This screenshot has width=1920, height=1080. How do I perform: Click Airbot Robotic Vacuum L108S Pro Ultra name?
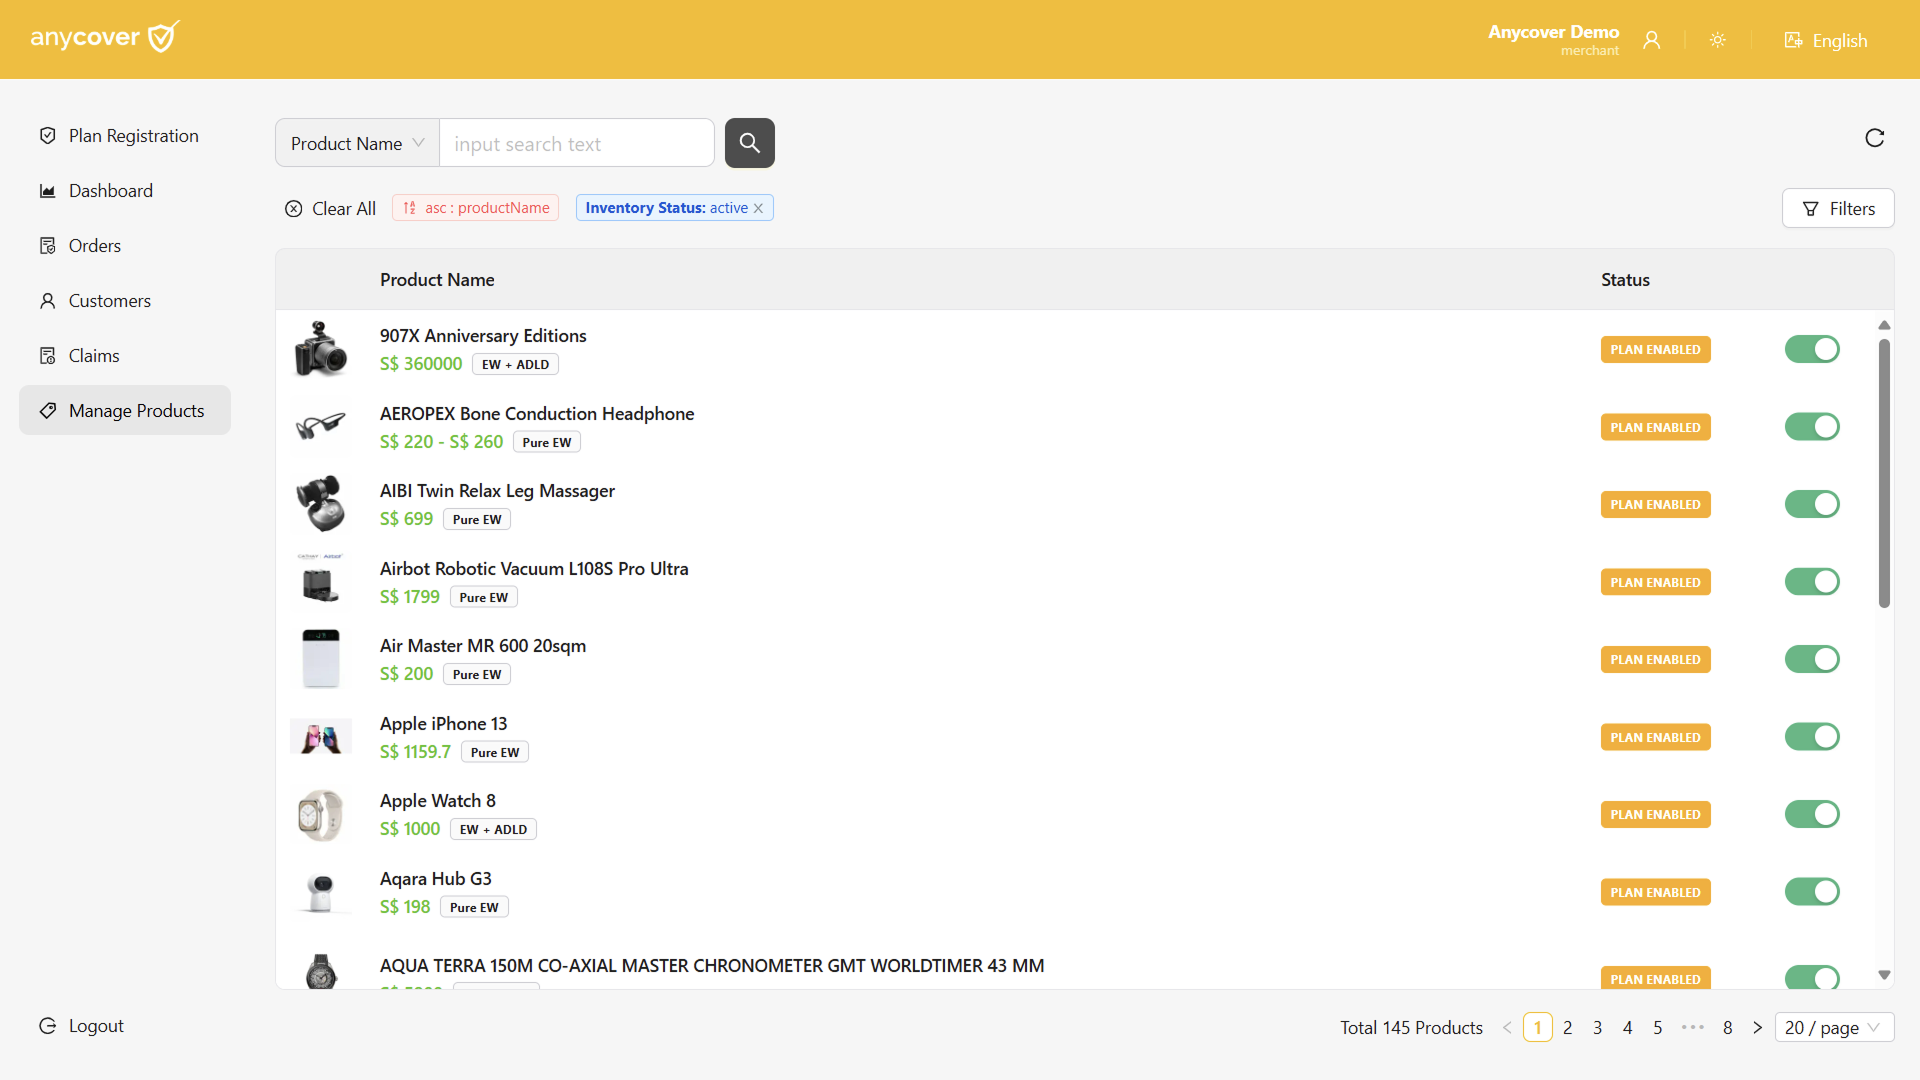[x=534, y=568]
